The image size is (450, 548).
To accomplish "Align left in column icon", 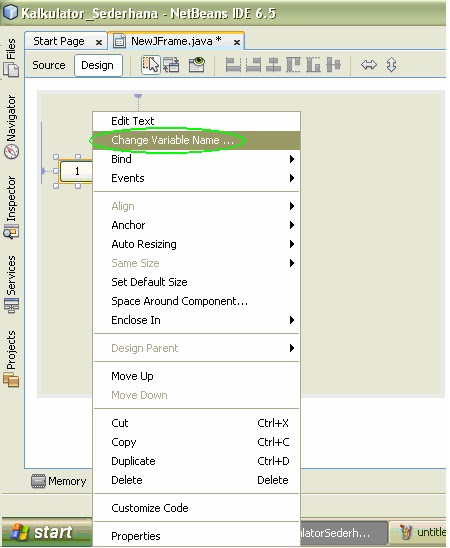I will pyautogui.click(x=233, y=65).
